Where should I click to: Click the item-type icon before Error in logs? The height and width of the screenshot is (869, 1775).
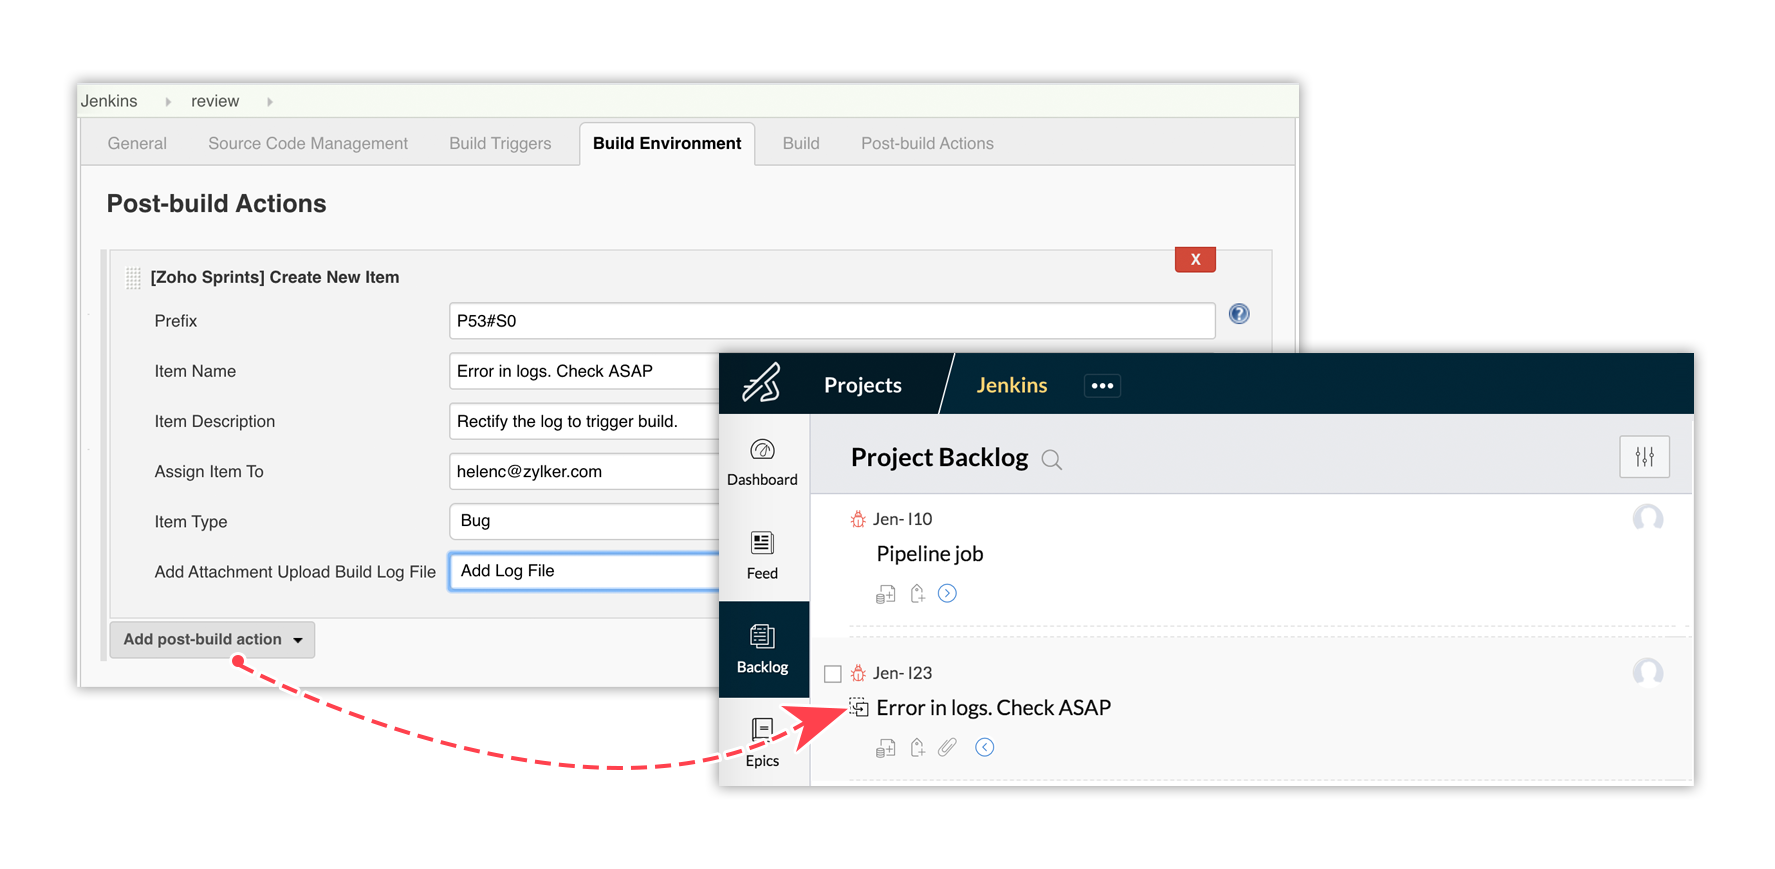click(859, 708)
